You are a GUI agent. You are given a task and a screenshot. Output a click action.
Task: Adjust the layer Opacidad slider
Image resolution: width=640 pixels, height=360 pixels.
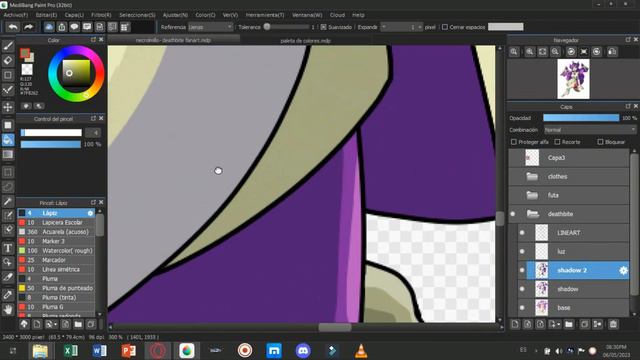(581, 118)
